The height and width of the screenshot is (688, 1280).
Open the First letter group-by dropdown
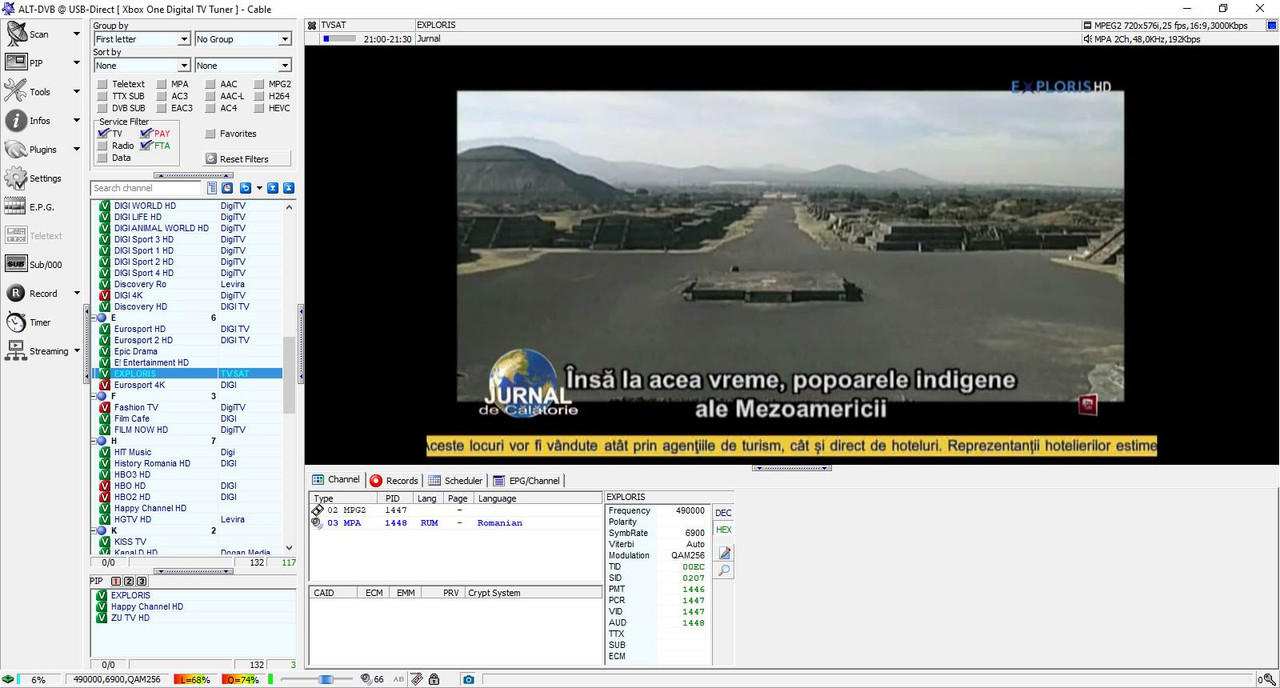142,39
